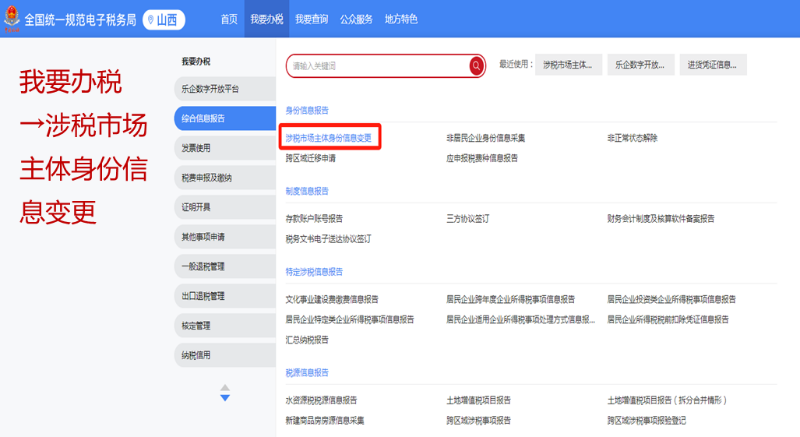Select 证明开具 in the left sidebar
The width and height of the screenshot is (800, 437).
tap(197, 207)
